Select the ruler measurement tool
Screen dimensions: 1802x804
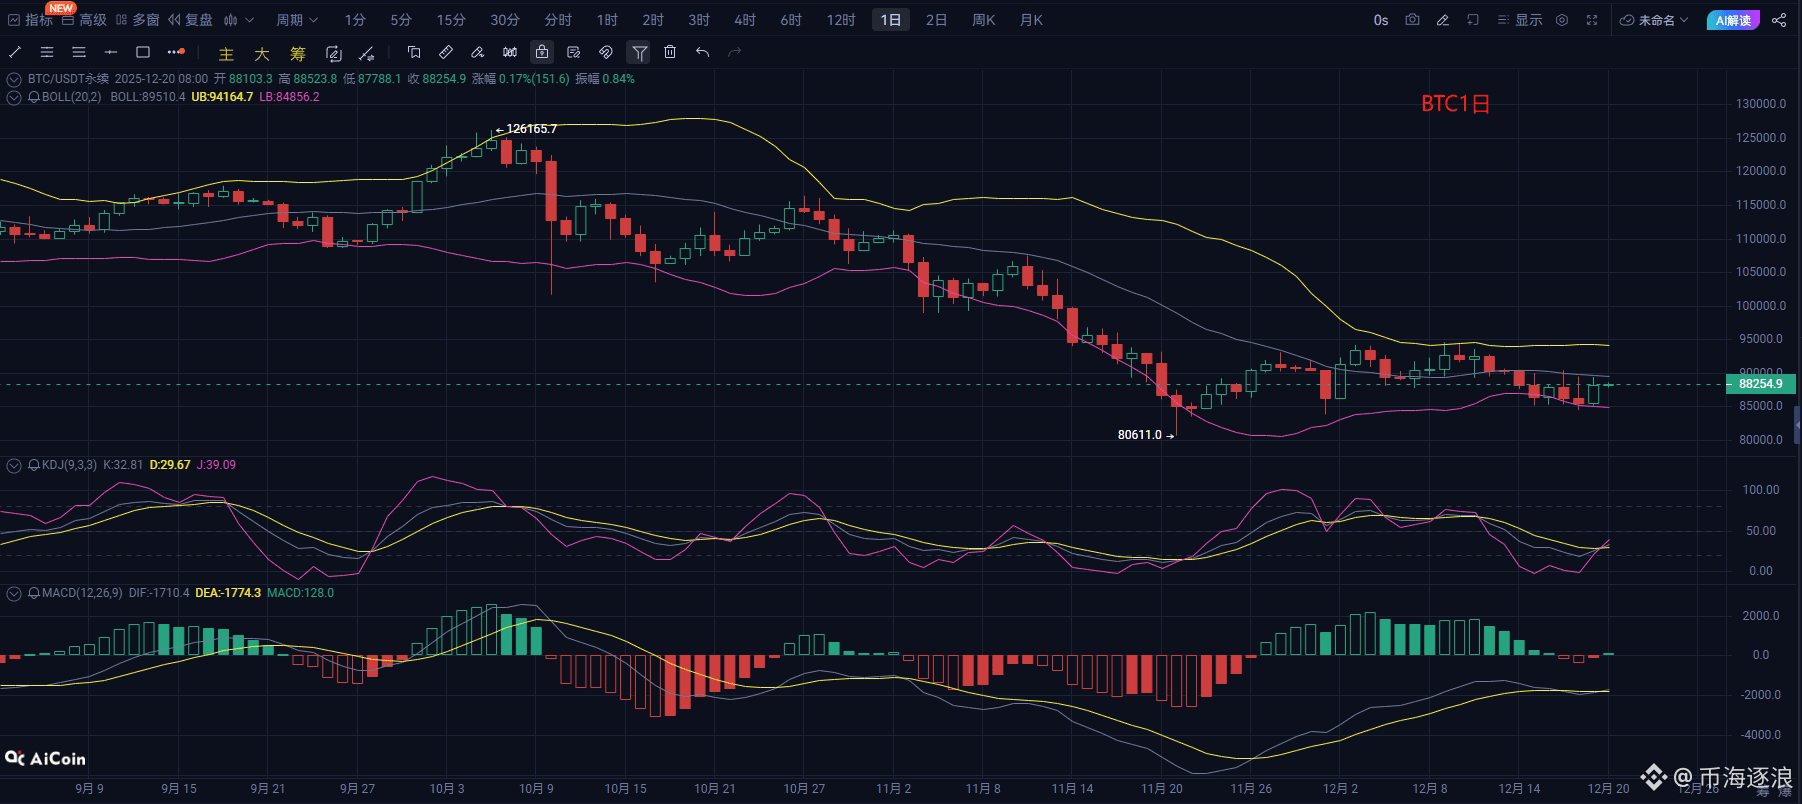tap(446, 52)
